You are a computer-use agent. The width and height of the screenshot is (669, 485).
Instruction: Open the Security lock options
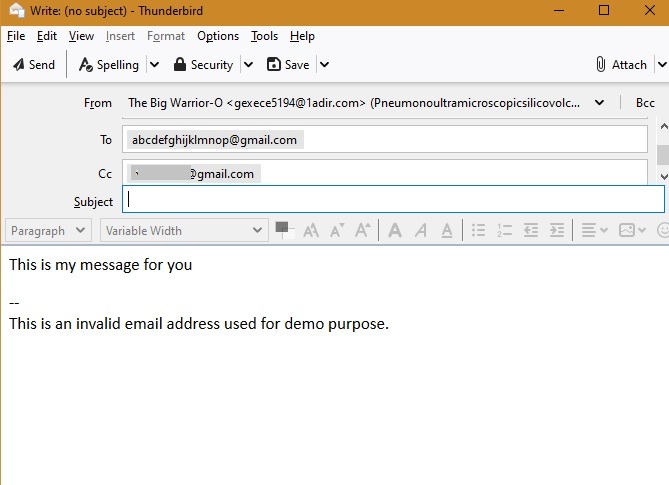click(x=204, y=65)
